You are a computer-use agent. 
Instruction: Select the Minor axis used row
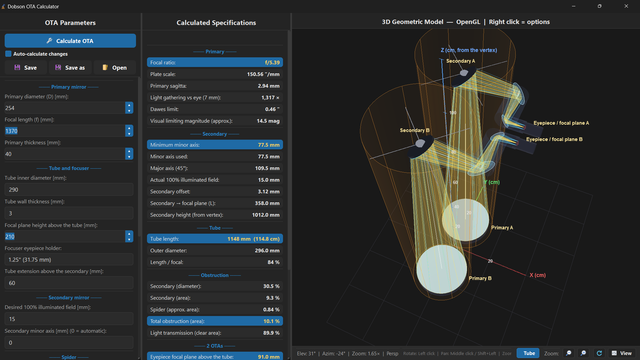coord(215,156)
